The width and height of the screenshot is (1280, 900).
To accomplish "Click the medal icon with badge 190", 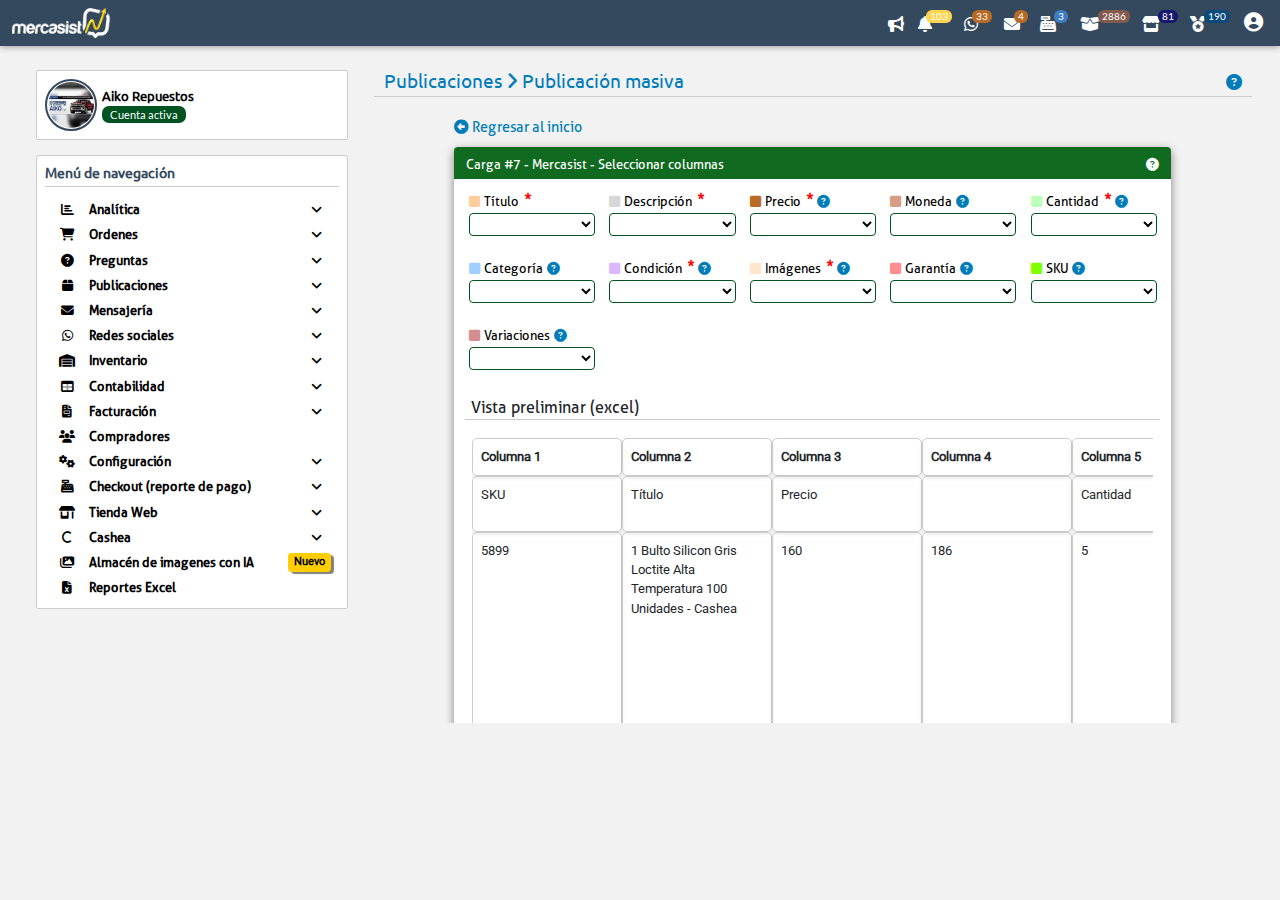I will tap(1197, 24).
